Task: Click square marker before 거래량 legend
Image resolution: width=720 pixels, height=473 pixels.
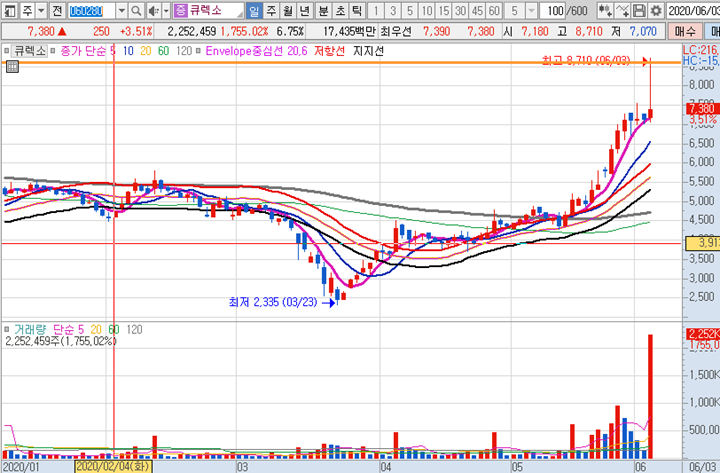Action: (6, 329)
